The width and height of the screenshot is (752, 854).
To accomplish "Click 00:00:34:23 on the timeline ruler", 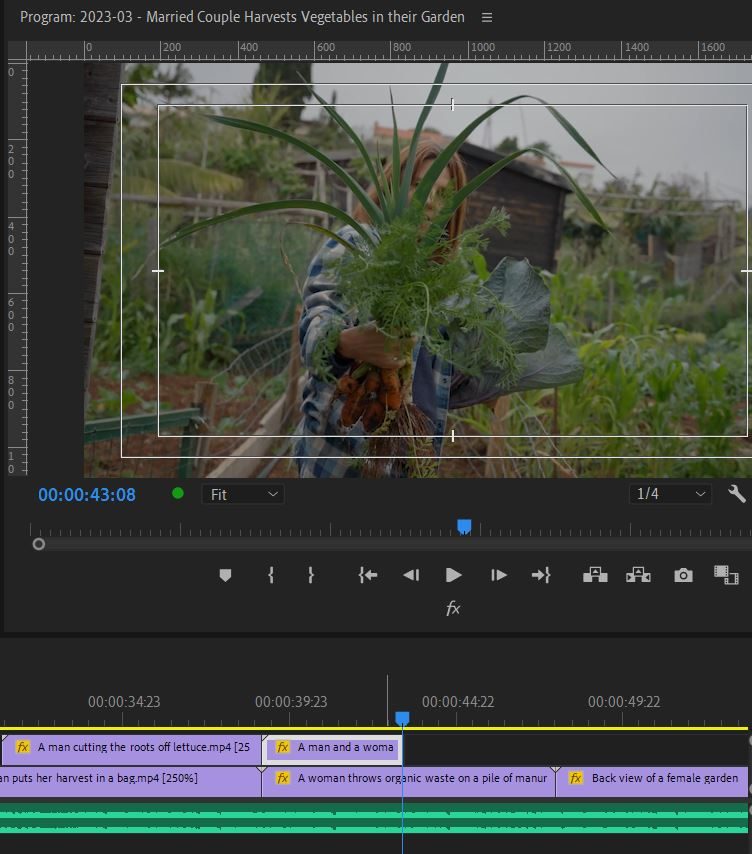I will [x=124, y=702].
